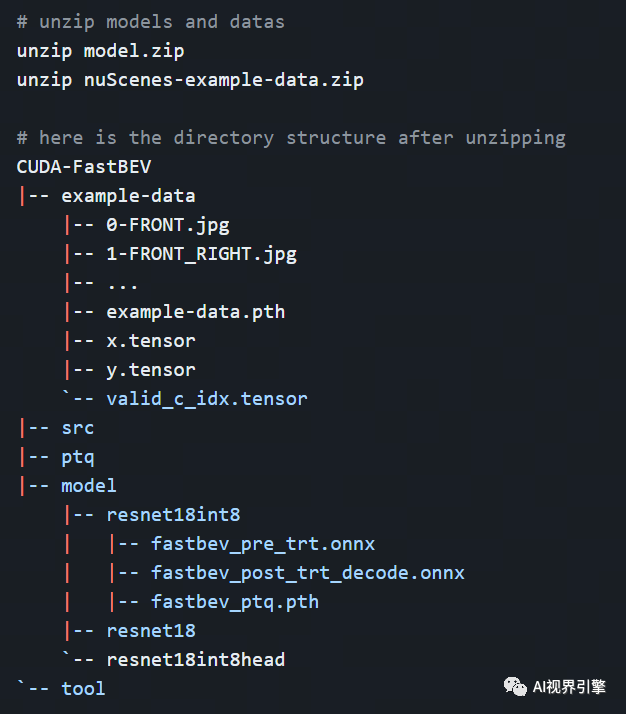This screenshot has width=626, height=714.
Task: Select the y.tensor file entry
Action: coord(151,370)
